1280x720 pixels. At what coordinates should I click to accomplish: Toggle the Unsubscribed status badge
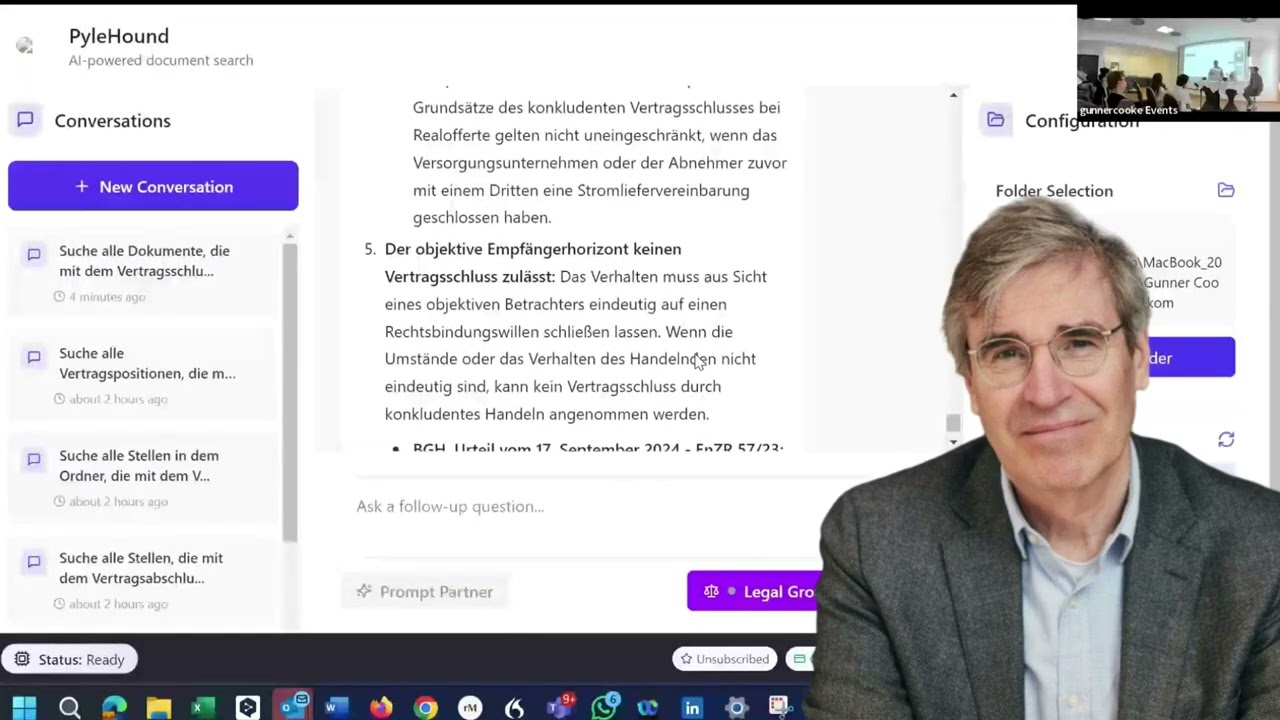(x=725, y=659)
